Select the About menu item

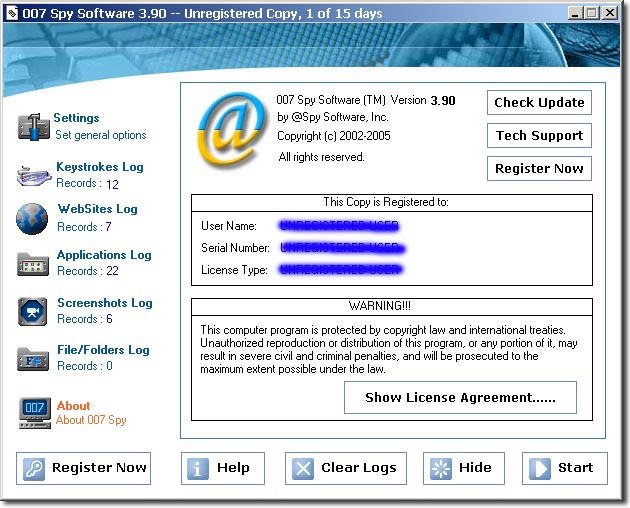tap(74, 406)
